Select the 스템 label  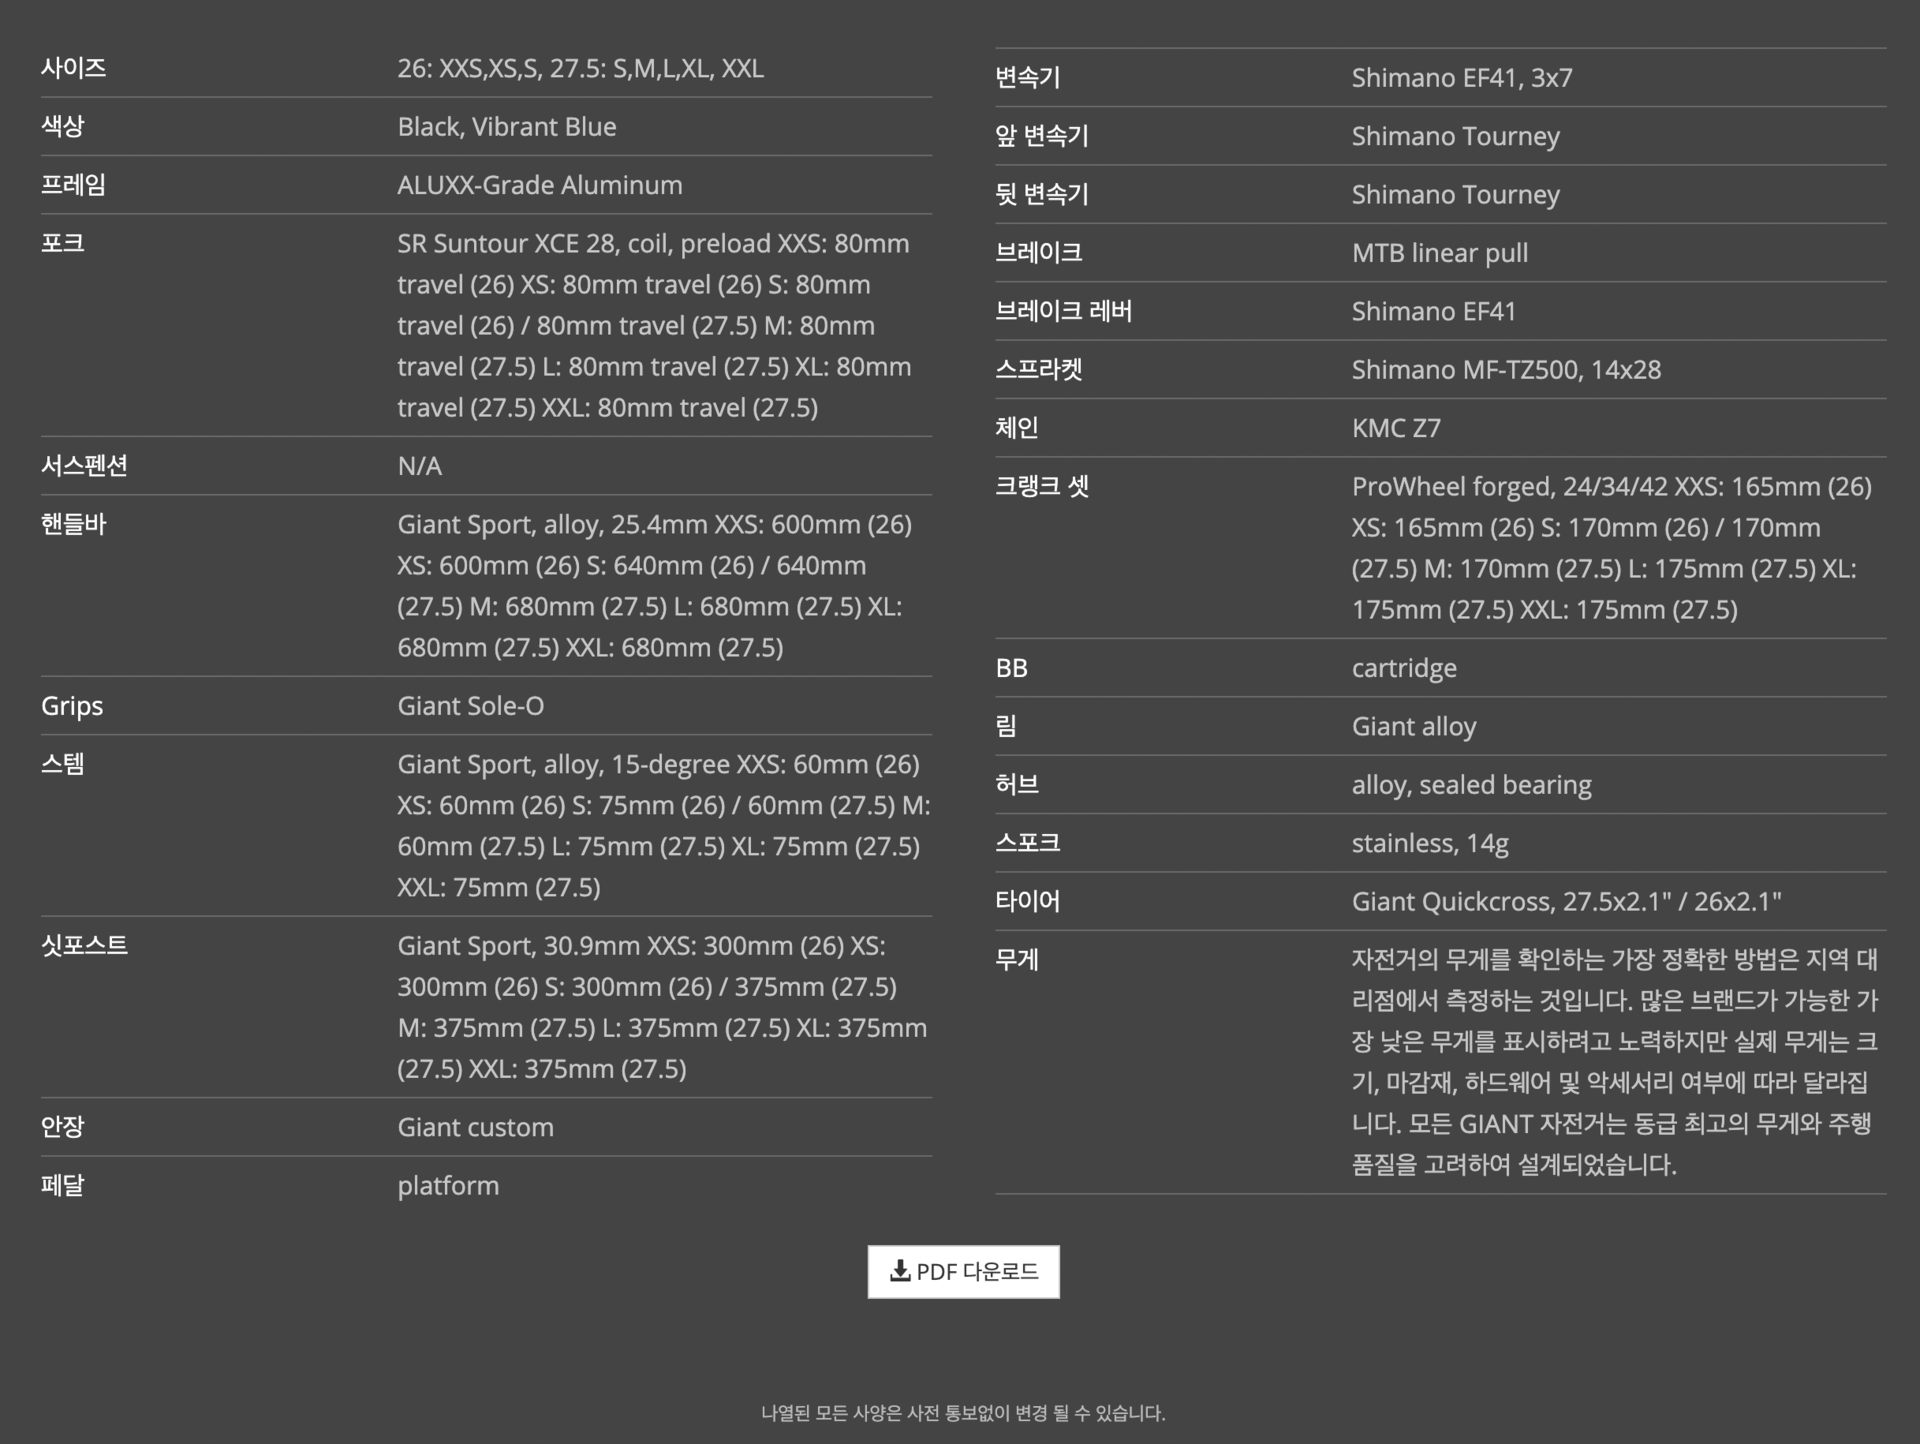click(62, 764)
